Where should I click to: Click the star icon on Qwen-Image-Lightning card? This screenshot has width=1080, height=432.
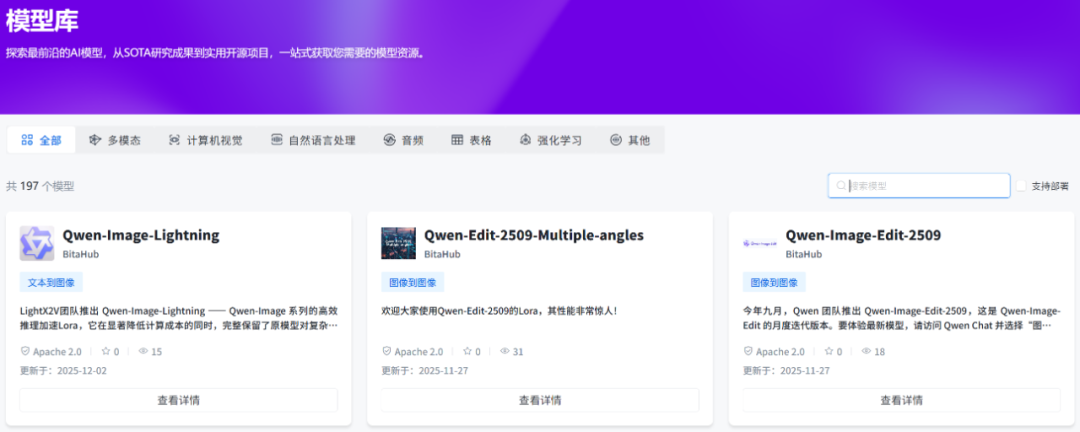pos(105,351)
